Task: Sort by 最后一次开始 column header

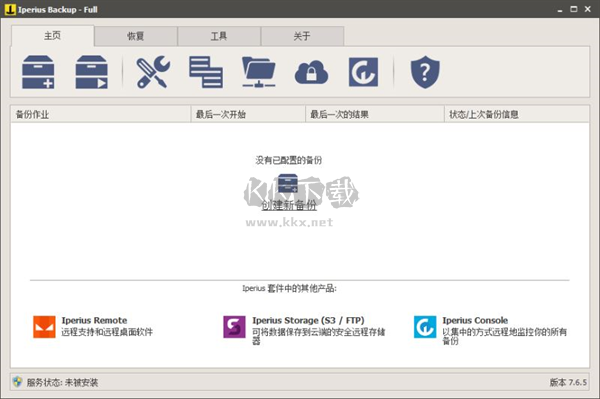Action: 248,114
